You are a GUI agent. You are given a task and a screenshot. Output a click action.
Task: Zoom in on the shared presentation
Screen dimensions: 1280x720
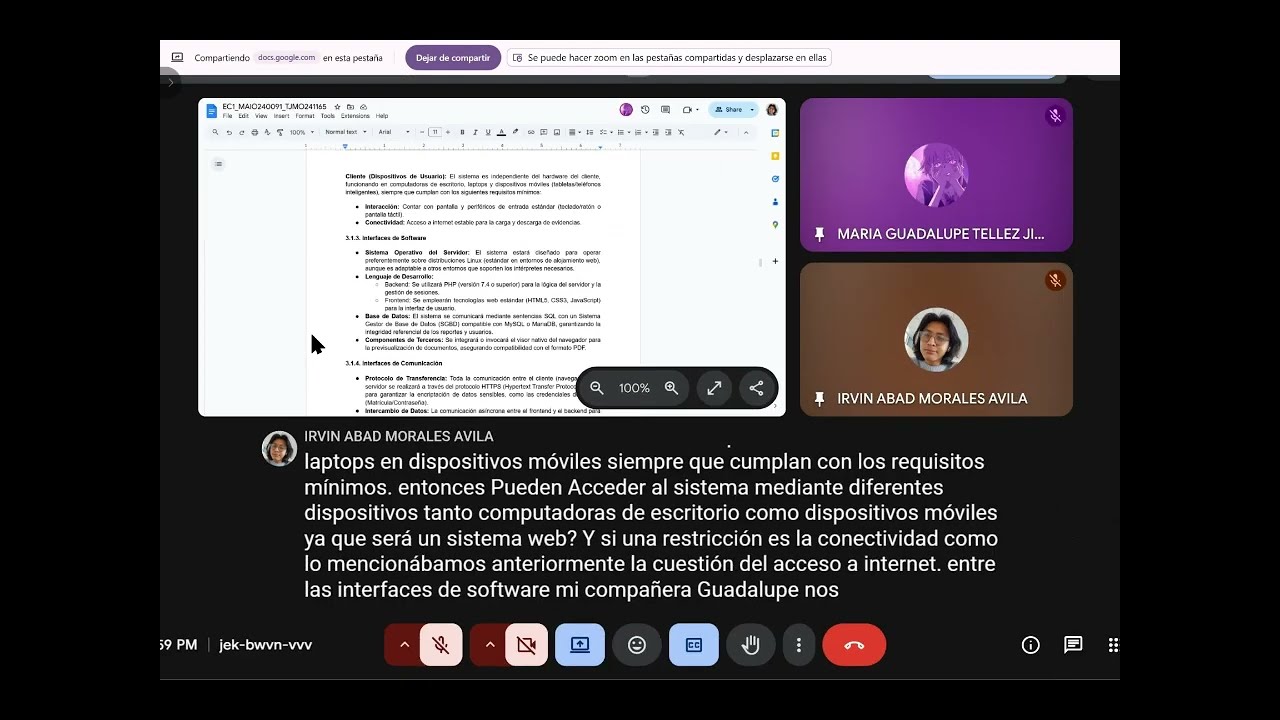click(x=672, y=388)
